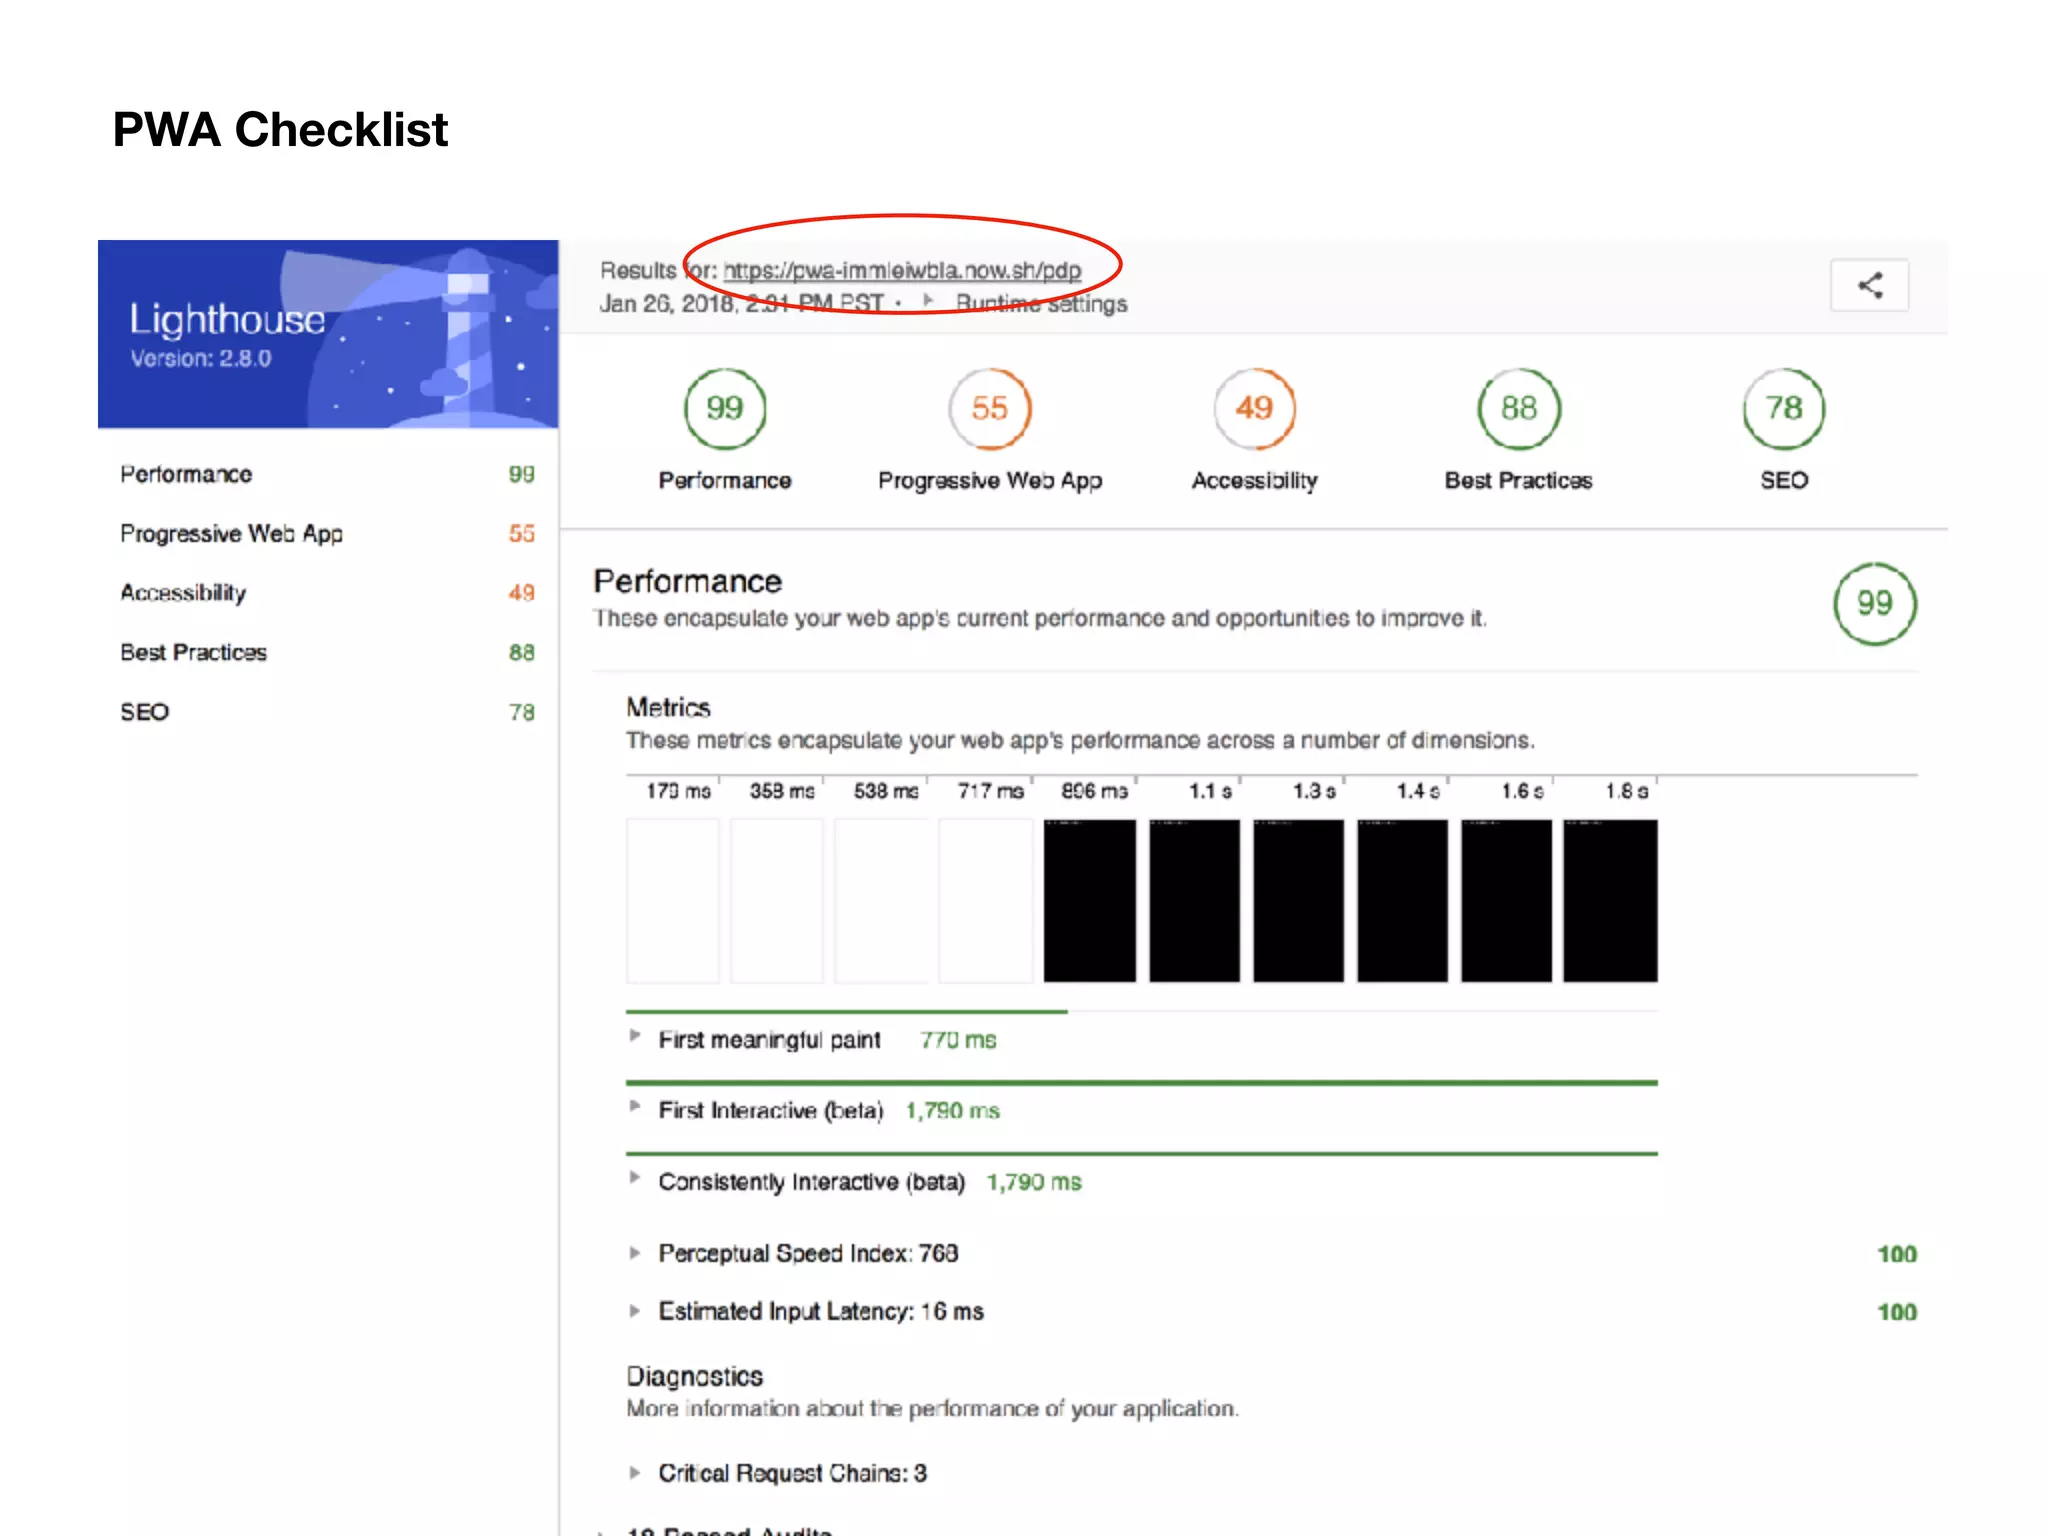Click the Diagnostics section heading
Viewport: 2048px width, 1536px height.
coord(694,1377)
